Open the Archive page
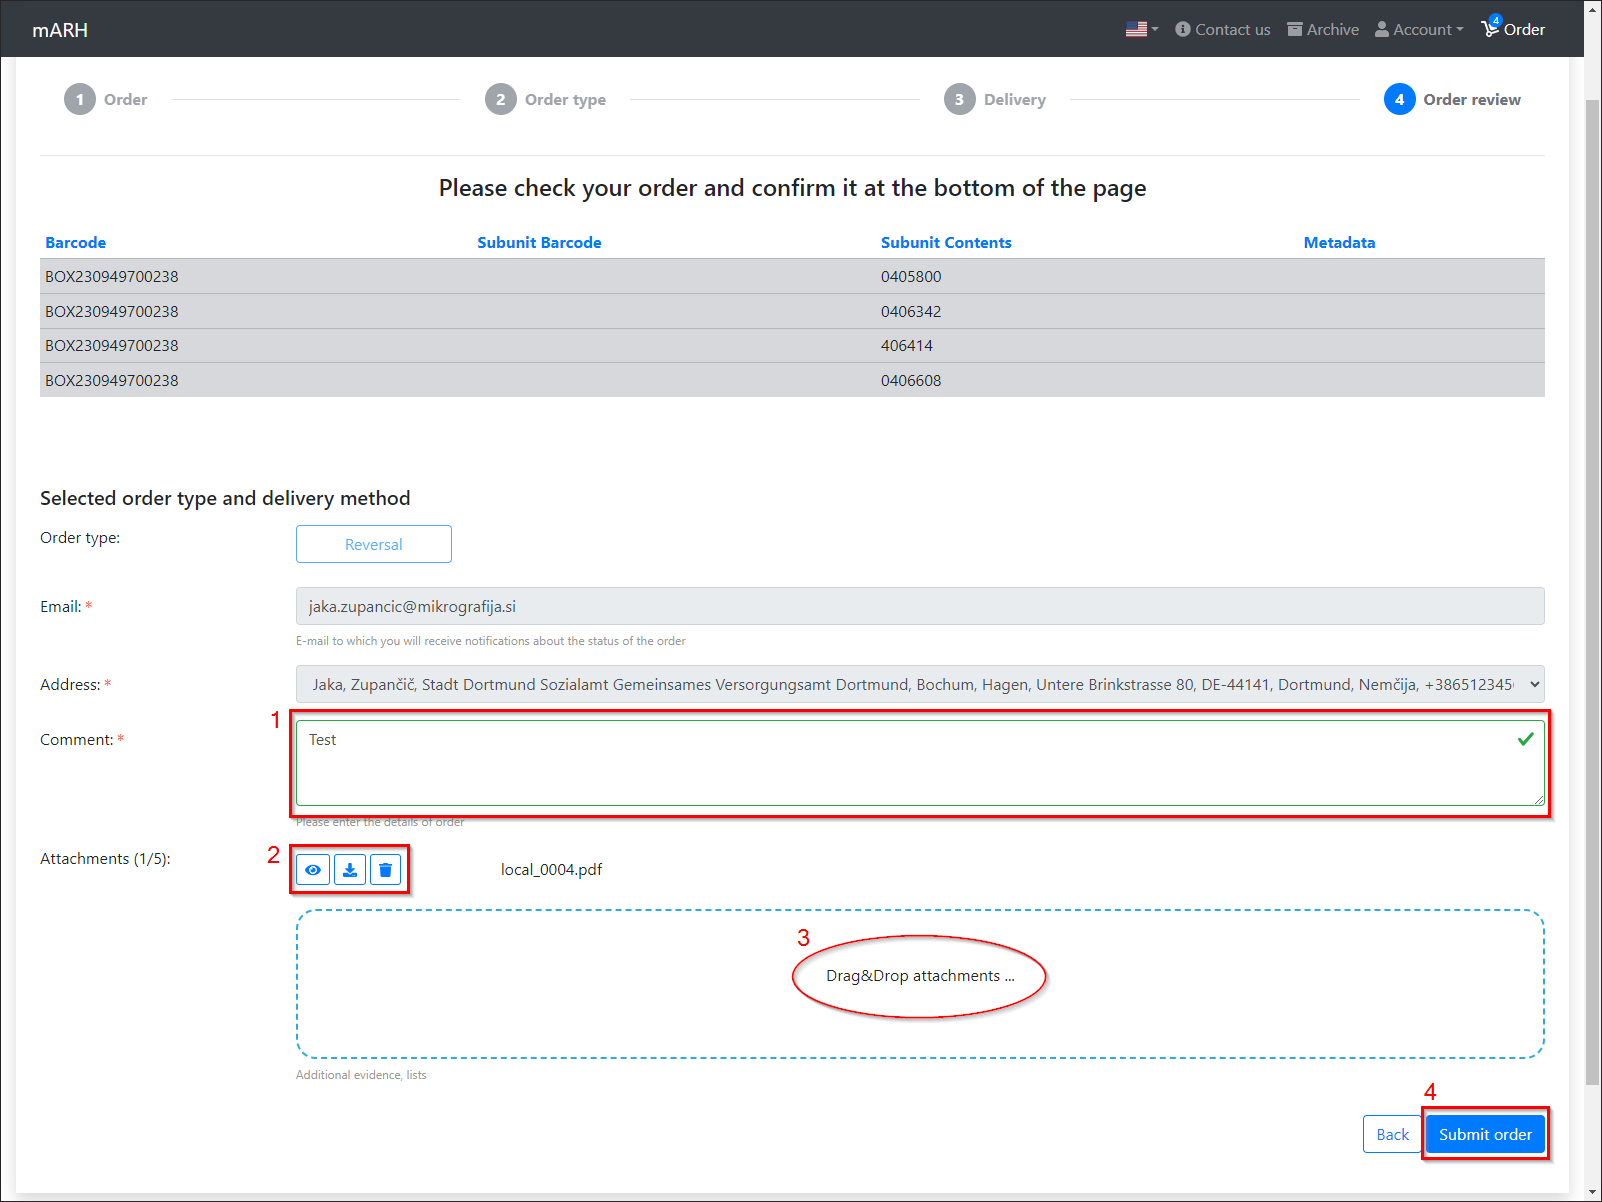 [x=1322, y=29]
